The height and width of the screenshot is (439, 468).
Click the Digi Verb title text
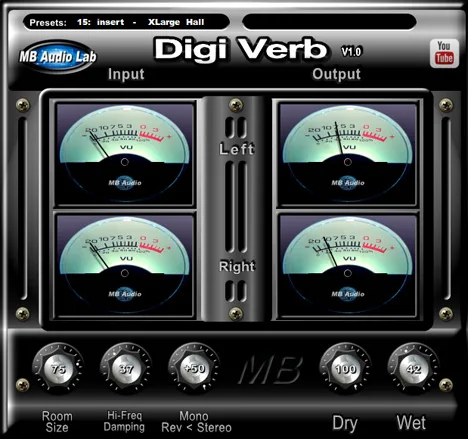point(241,49)
